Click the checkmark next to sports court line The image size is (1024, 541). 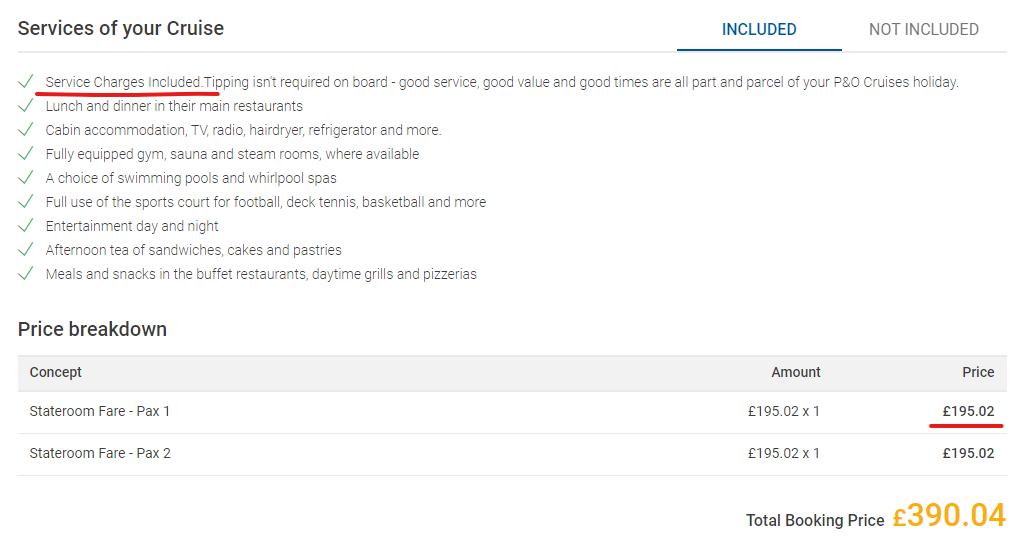coord(26,202)
